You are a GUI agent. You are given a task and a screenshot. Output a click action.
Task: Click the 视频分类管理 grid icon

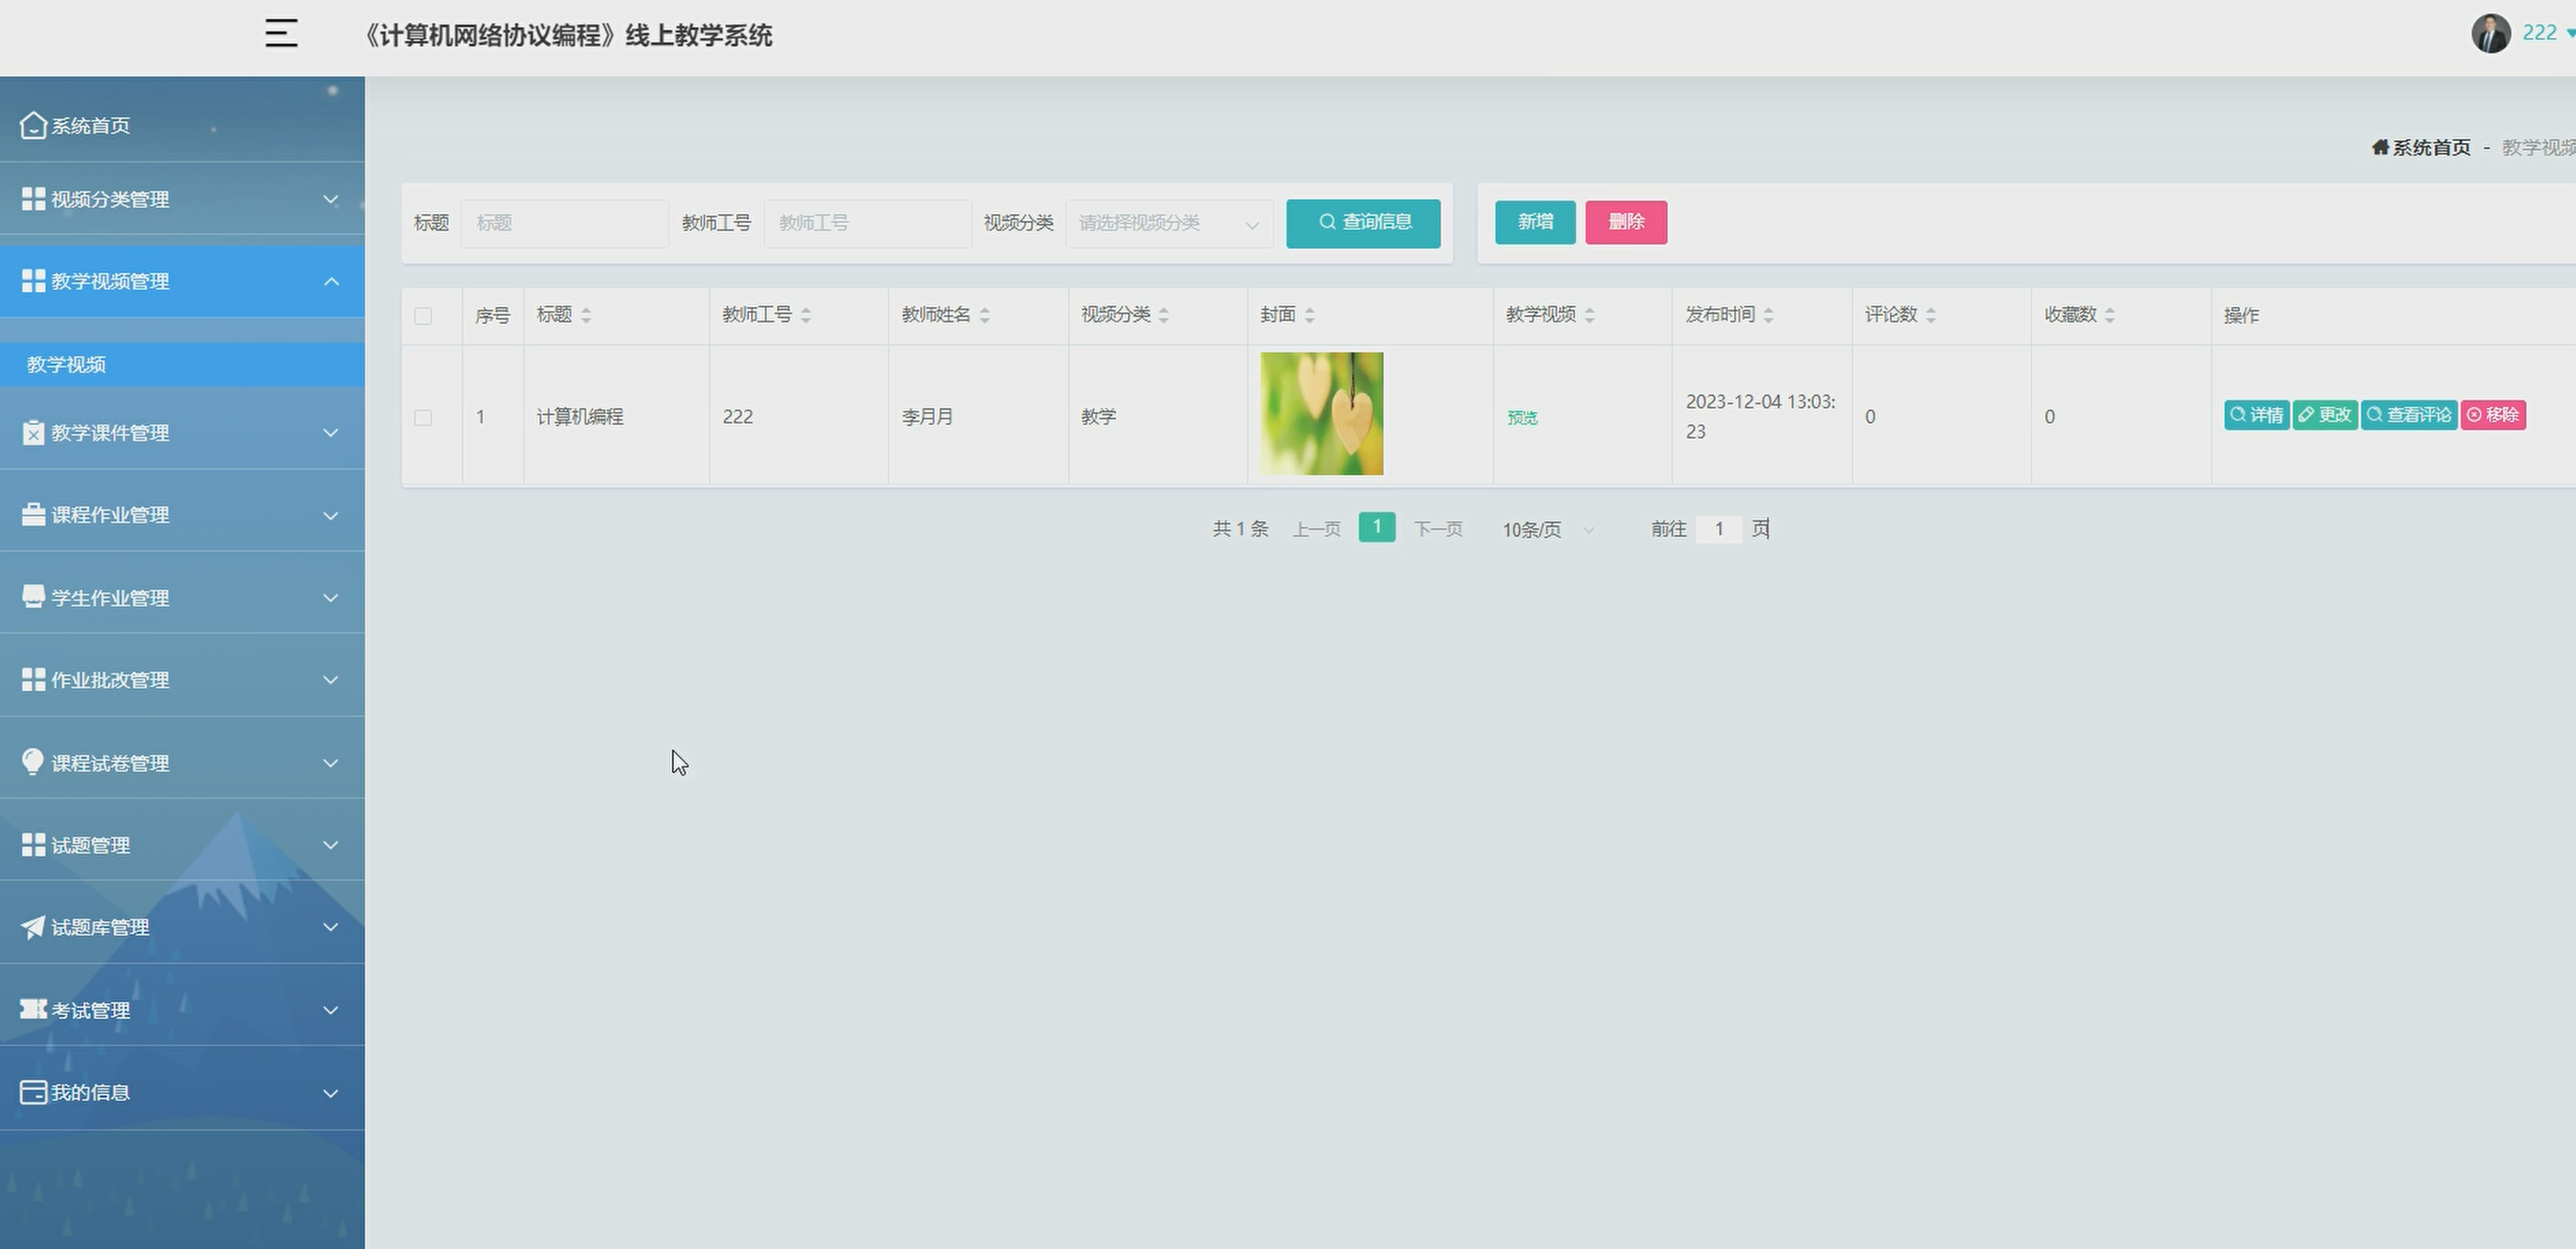click(33, 199)
